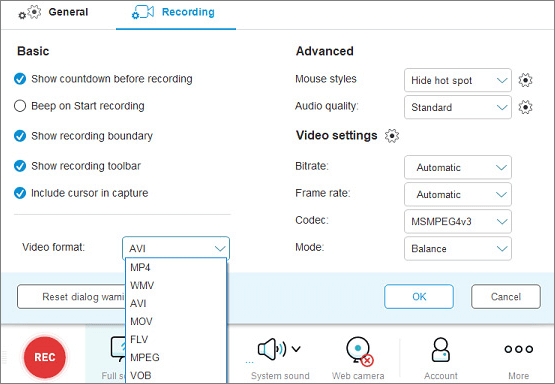Pick FLV from the format list

point(176,340)
